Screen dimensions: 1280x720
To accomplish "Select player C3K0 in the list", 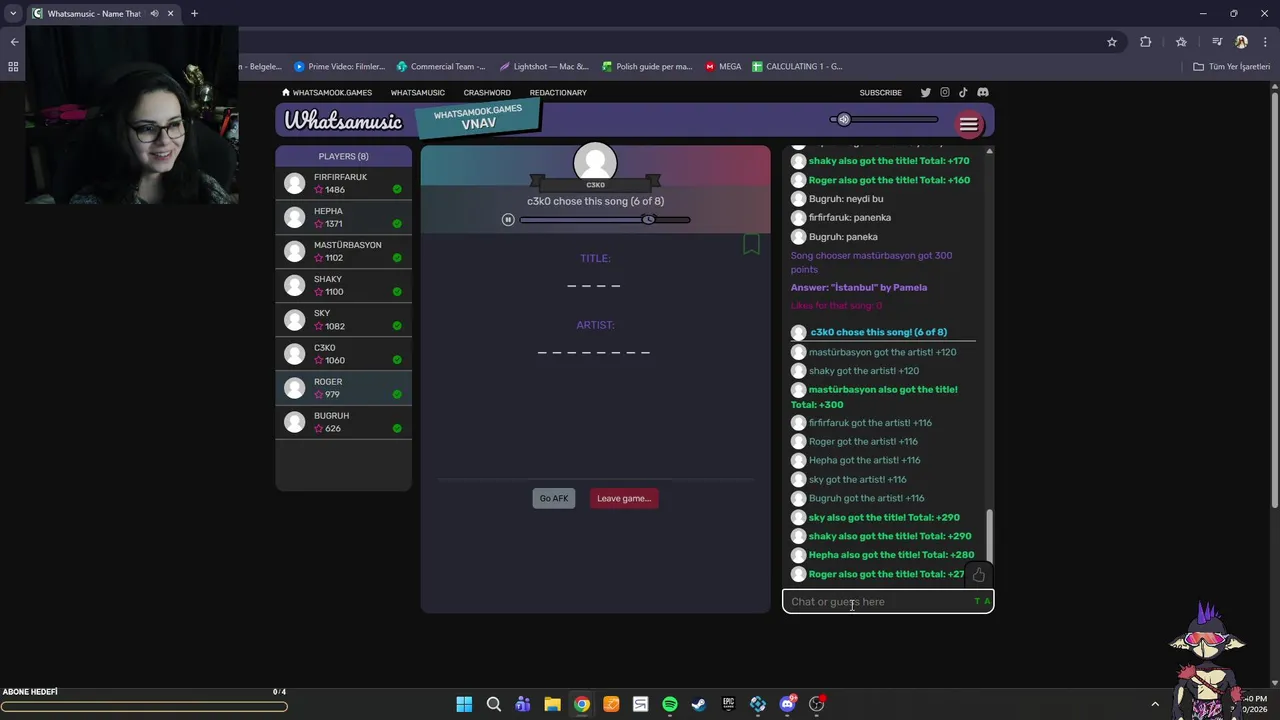I will coord(343,354).
